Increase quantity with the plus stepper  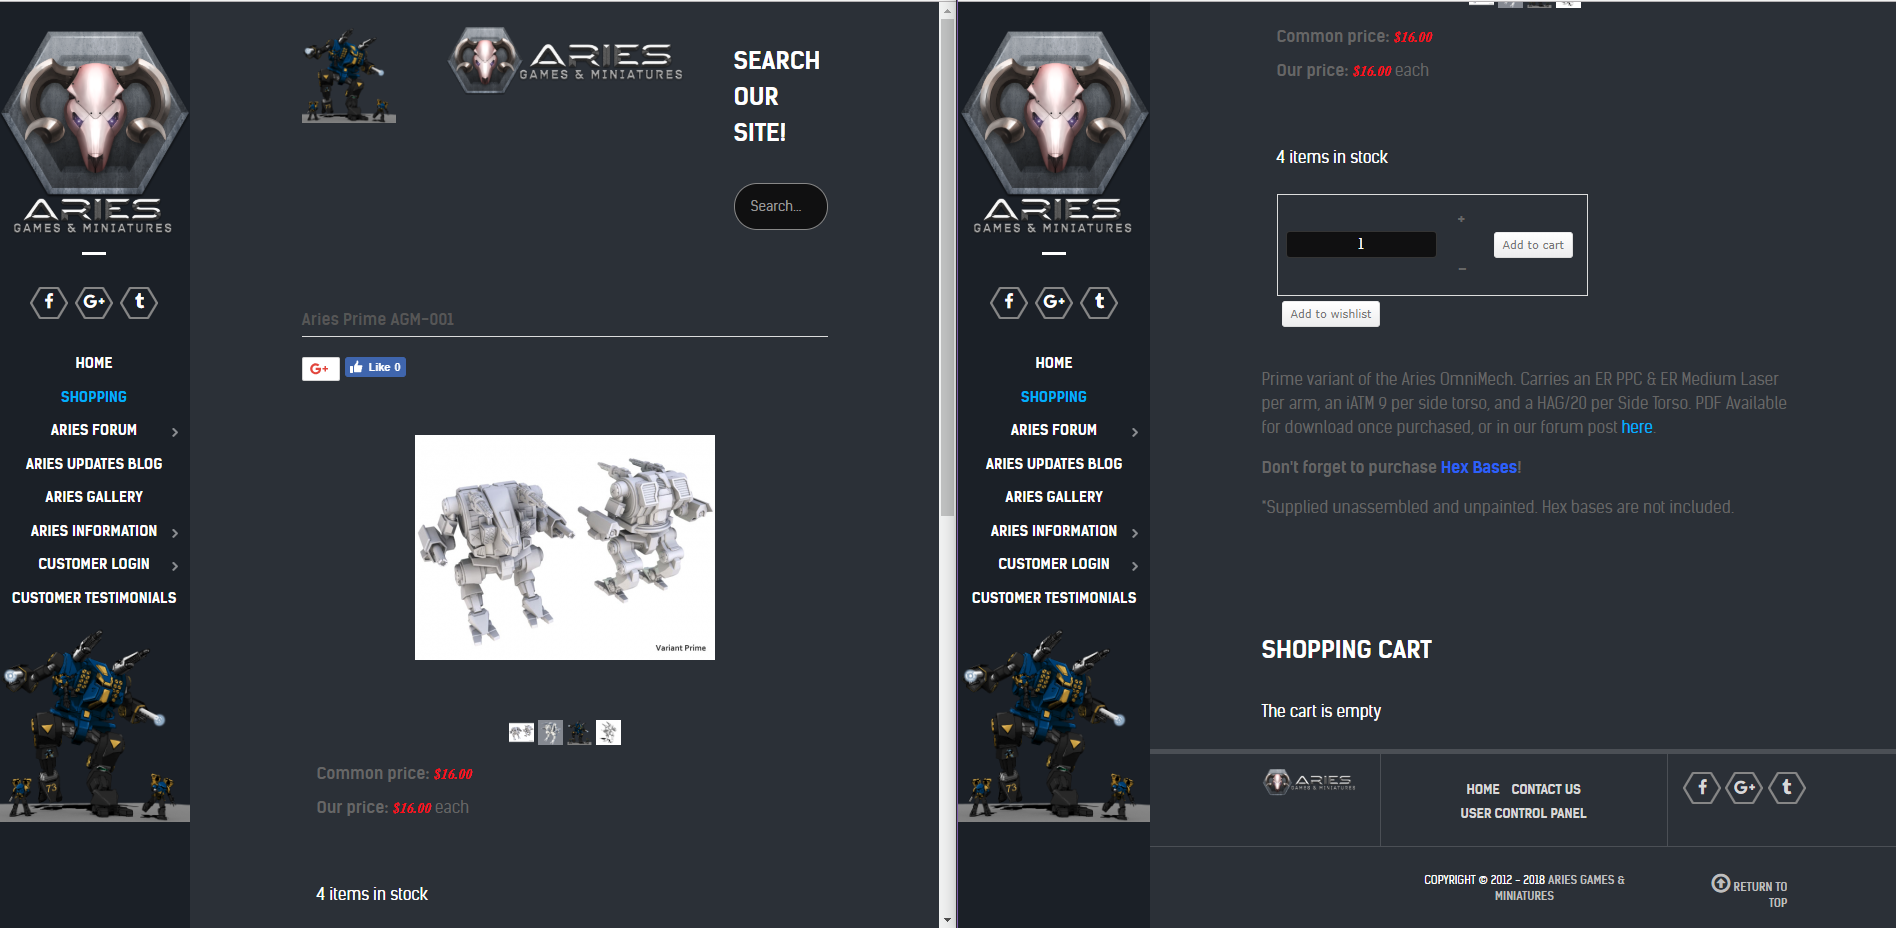(x=1461, y=219)
